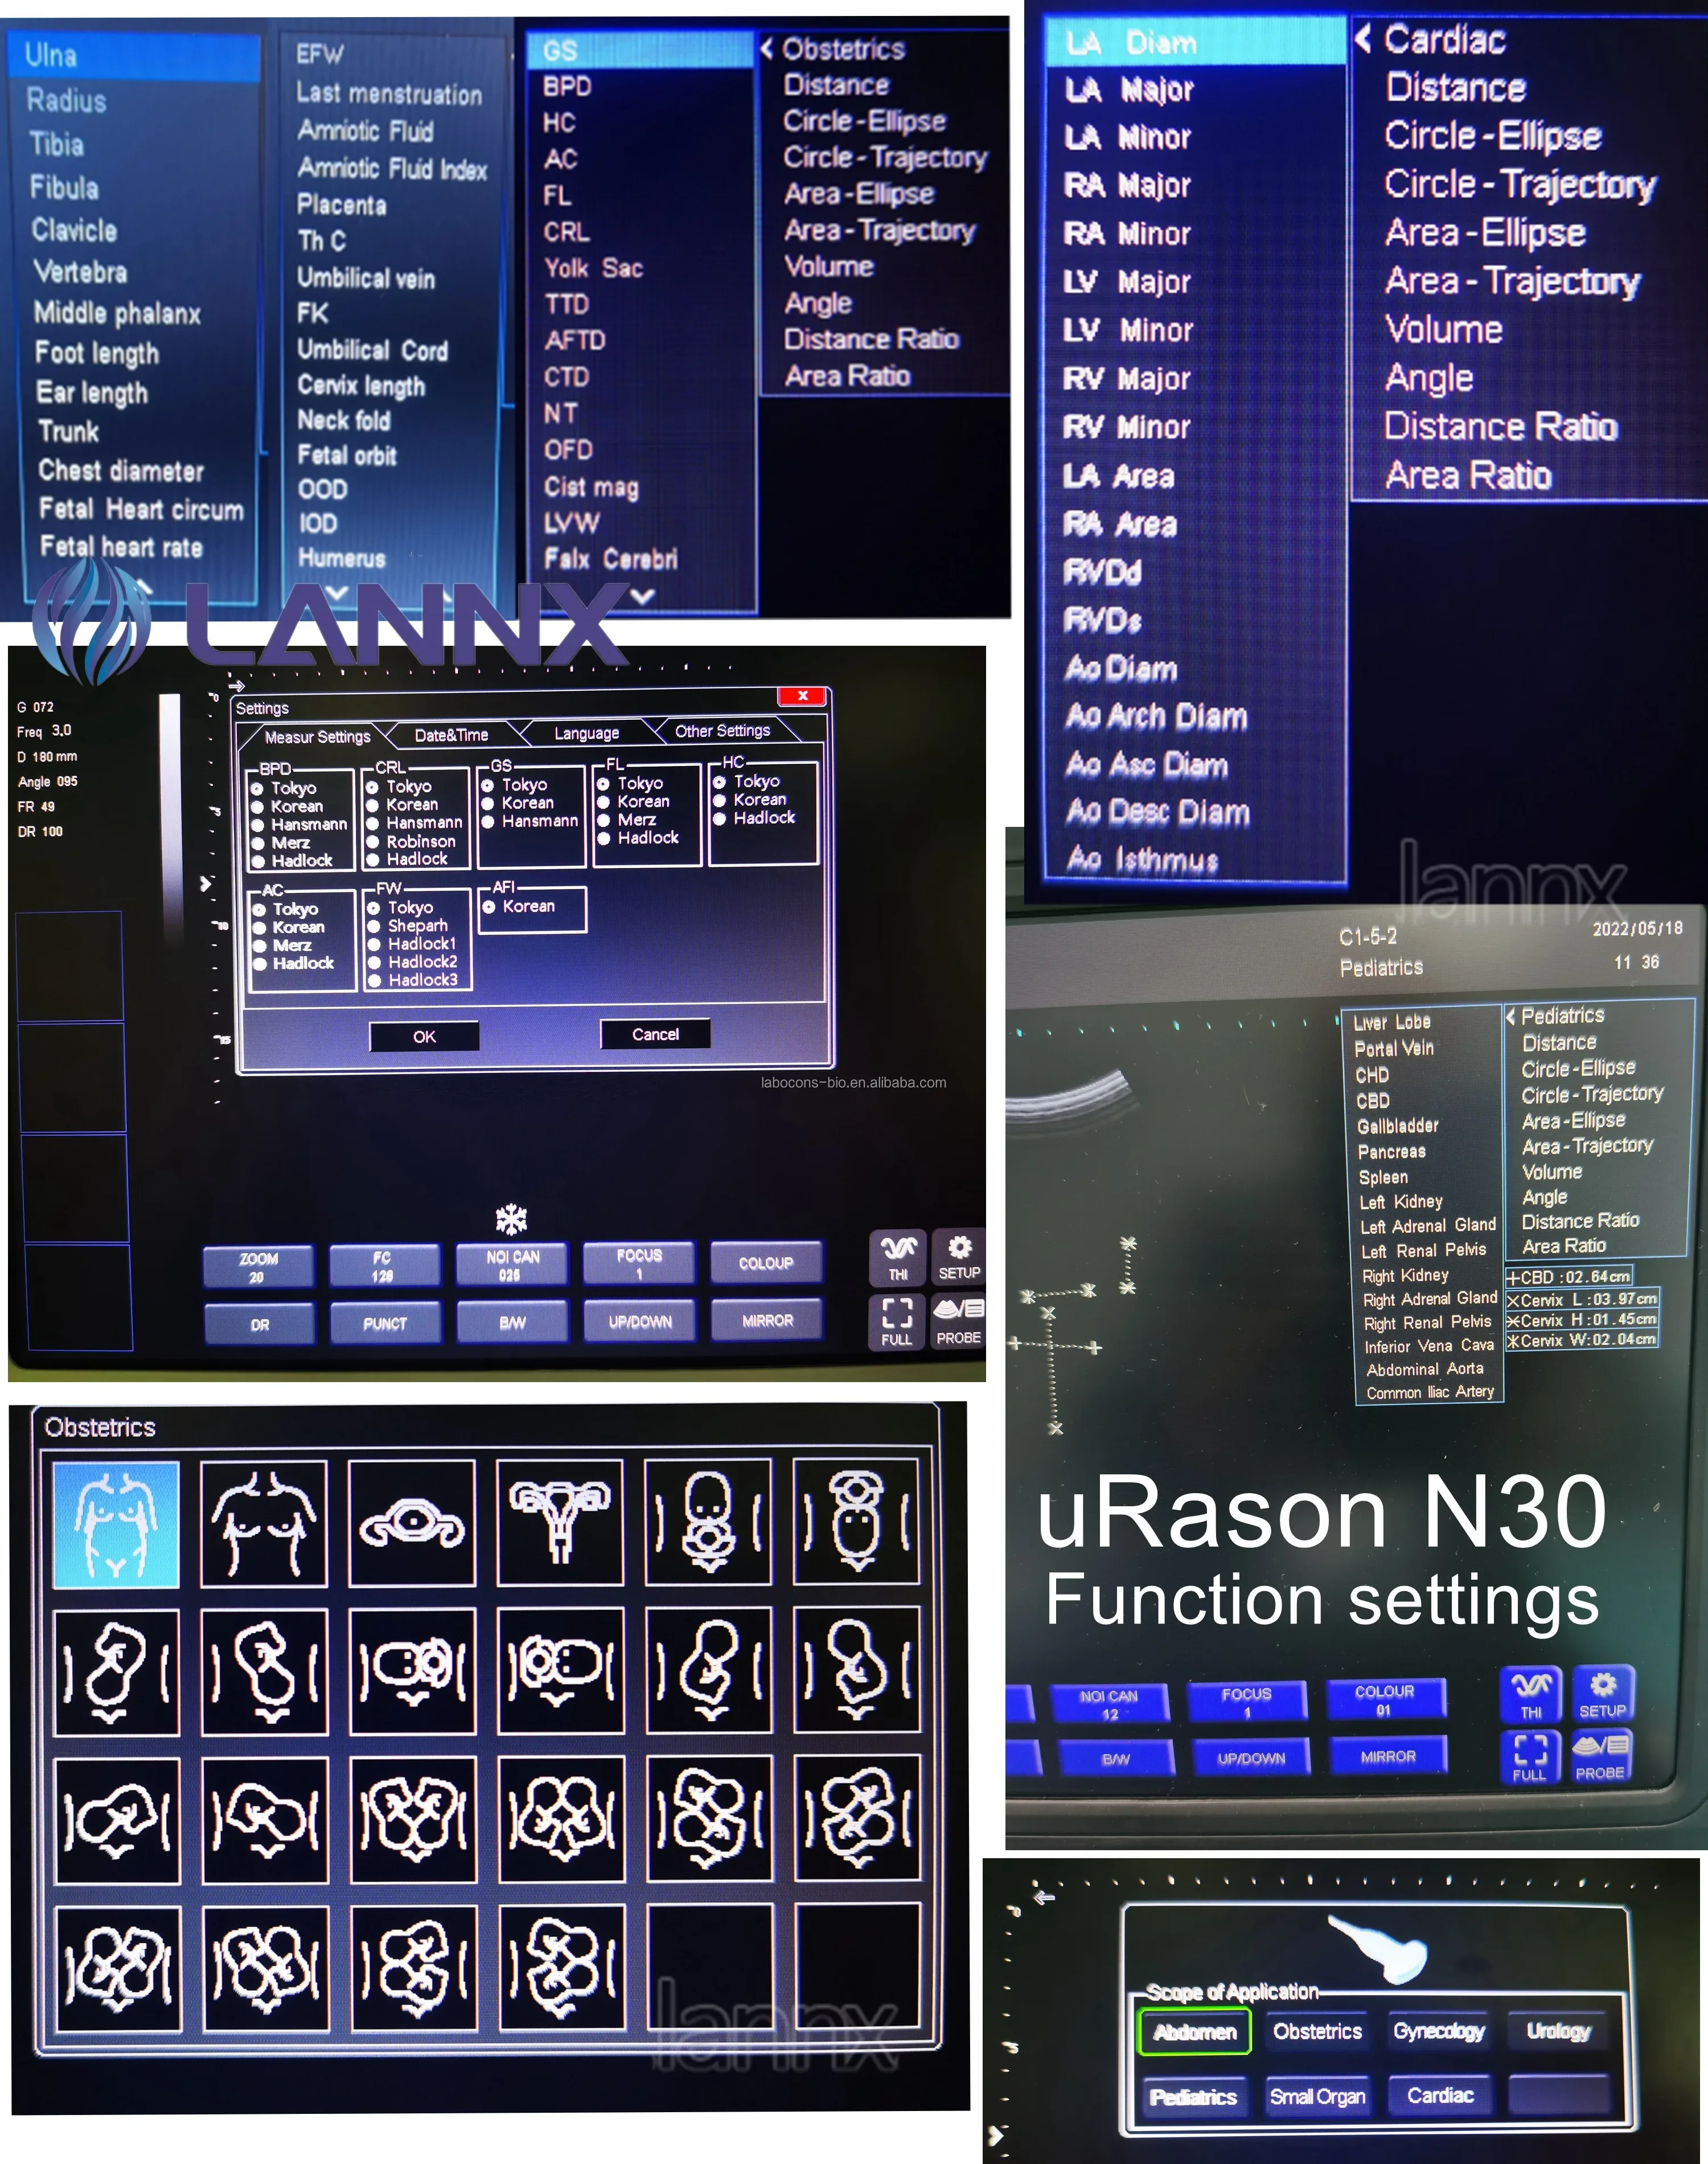Image resolution: width=1708 pixels, height=2164 pixels.
Task: Select the highlighted blue breast body mark
Action: [x=116, y=1524]
